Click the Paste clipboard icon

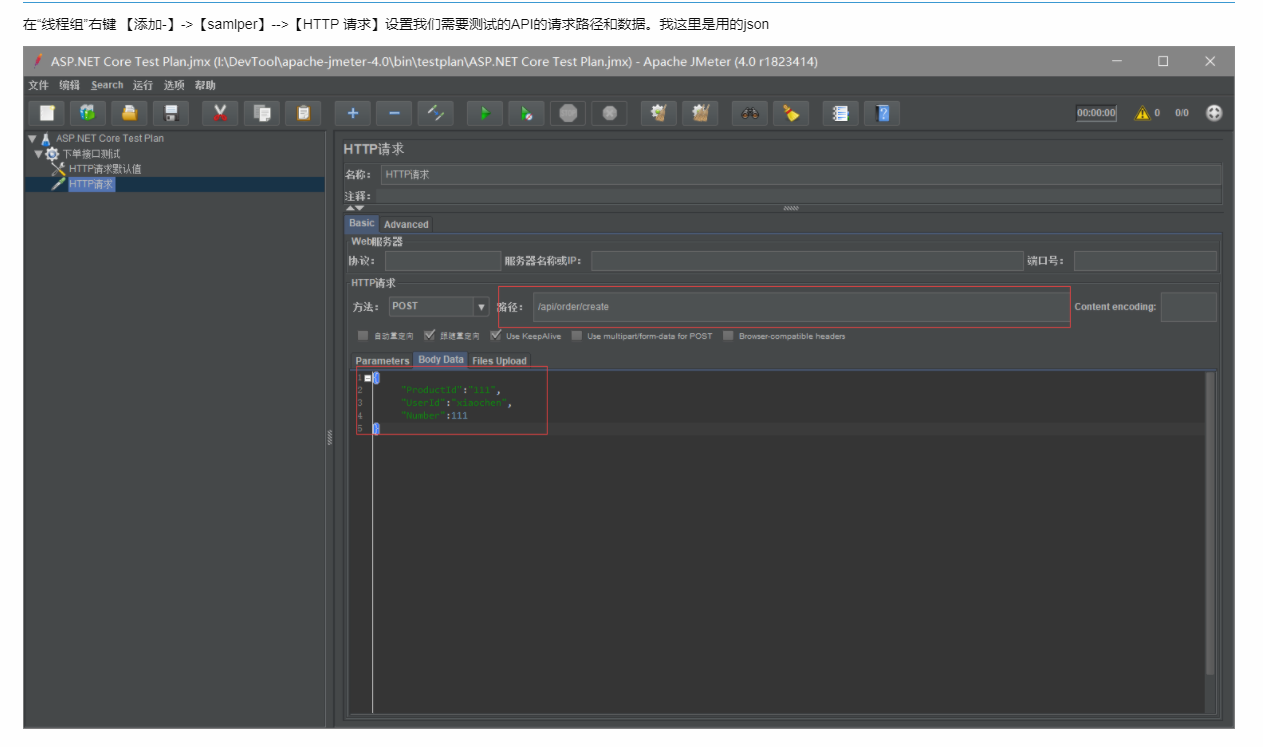point(303,113)
